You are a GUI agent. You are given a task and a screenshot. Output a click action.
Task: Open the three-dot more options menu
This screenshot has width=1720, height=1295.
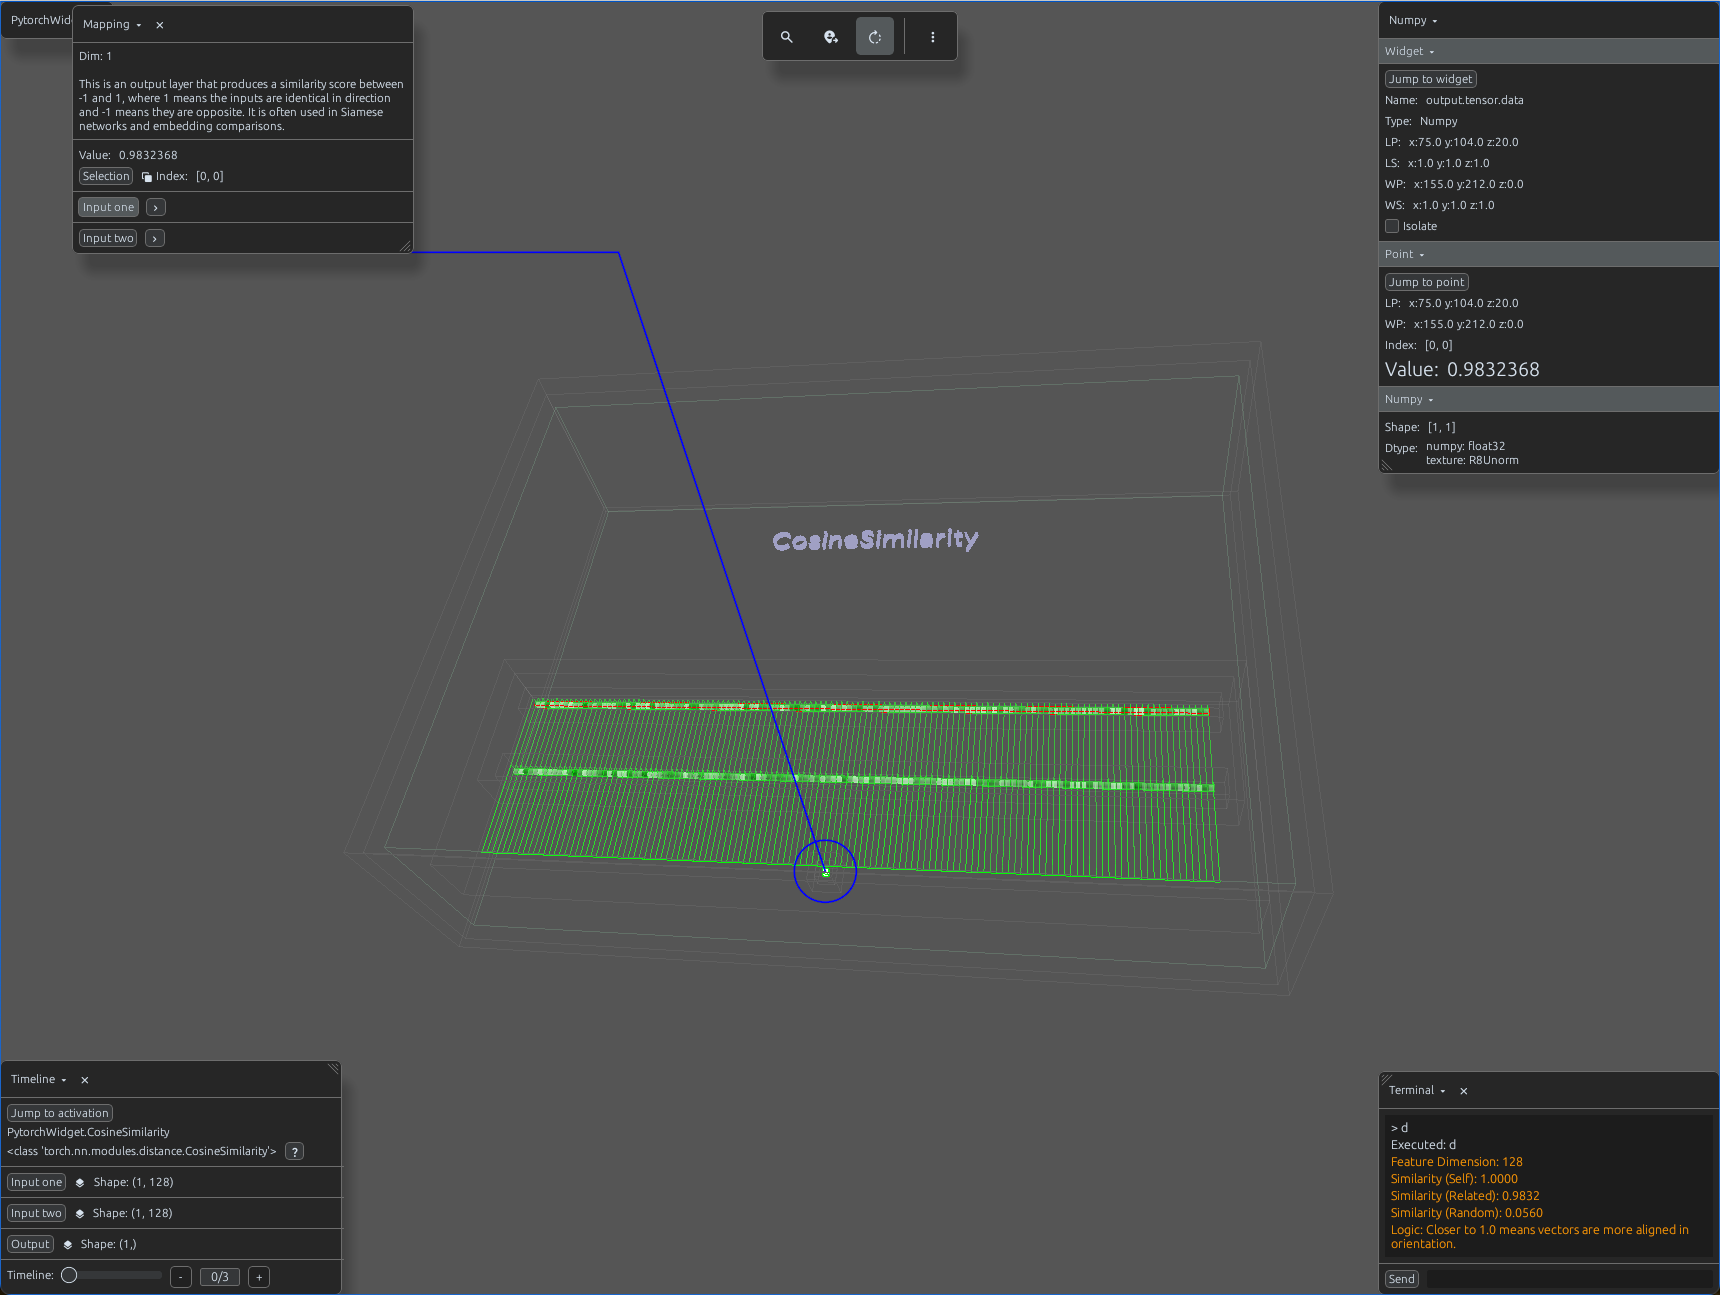(933, 37)
